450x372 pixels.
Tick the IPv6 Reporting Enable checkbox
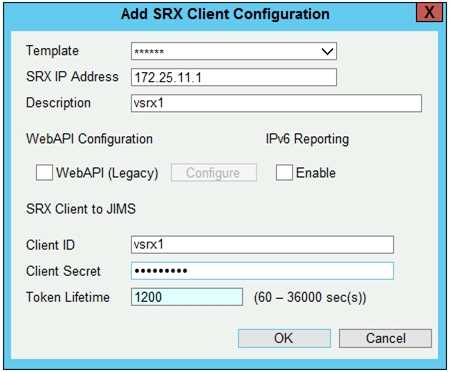point(284,173)
